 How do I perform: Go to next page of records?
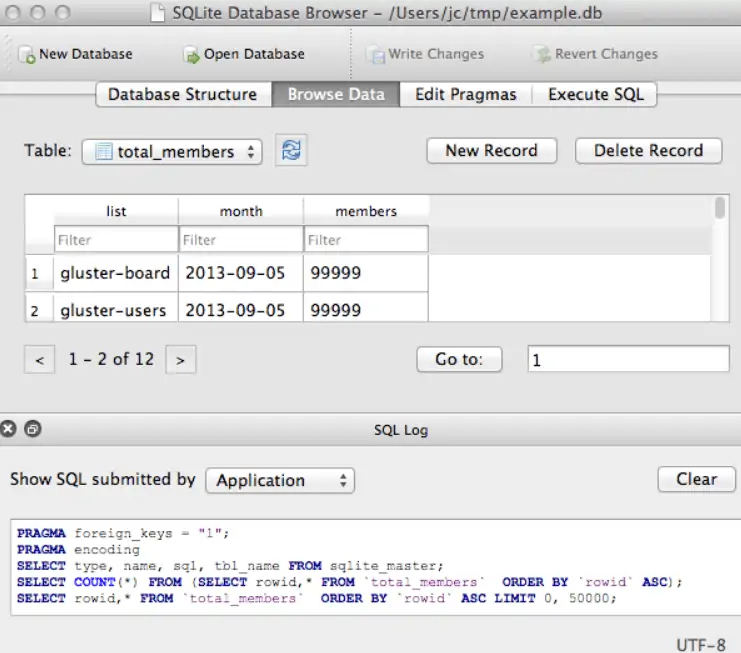(181, 360)
